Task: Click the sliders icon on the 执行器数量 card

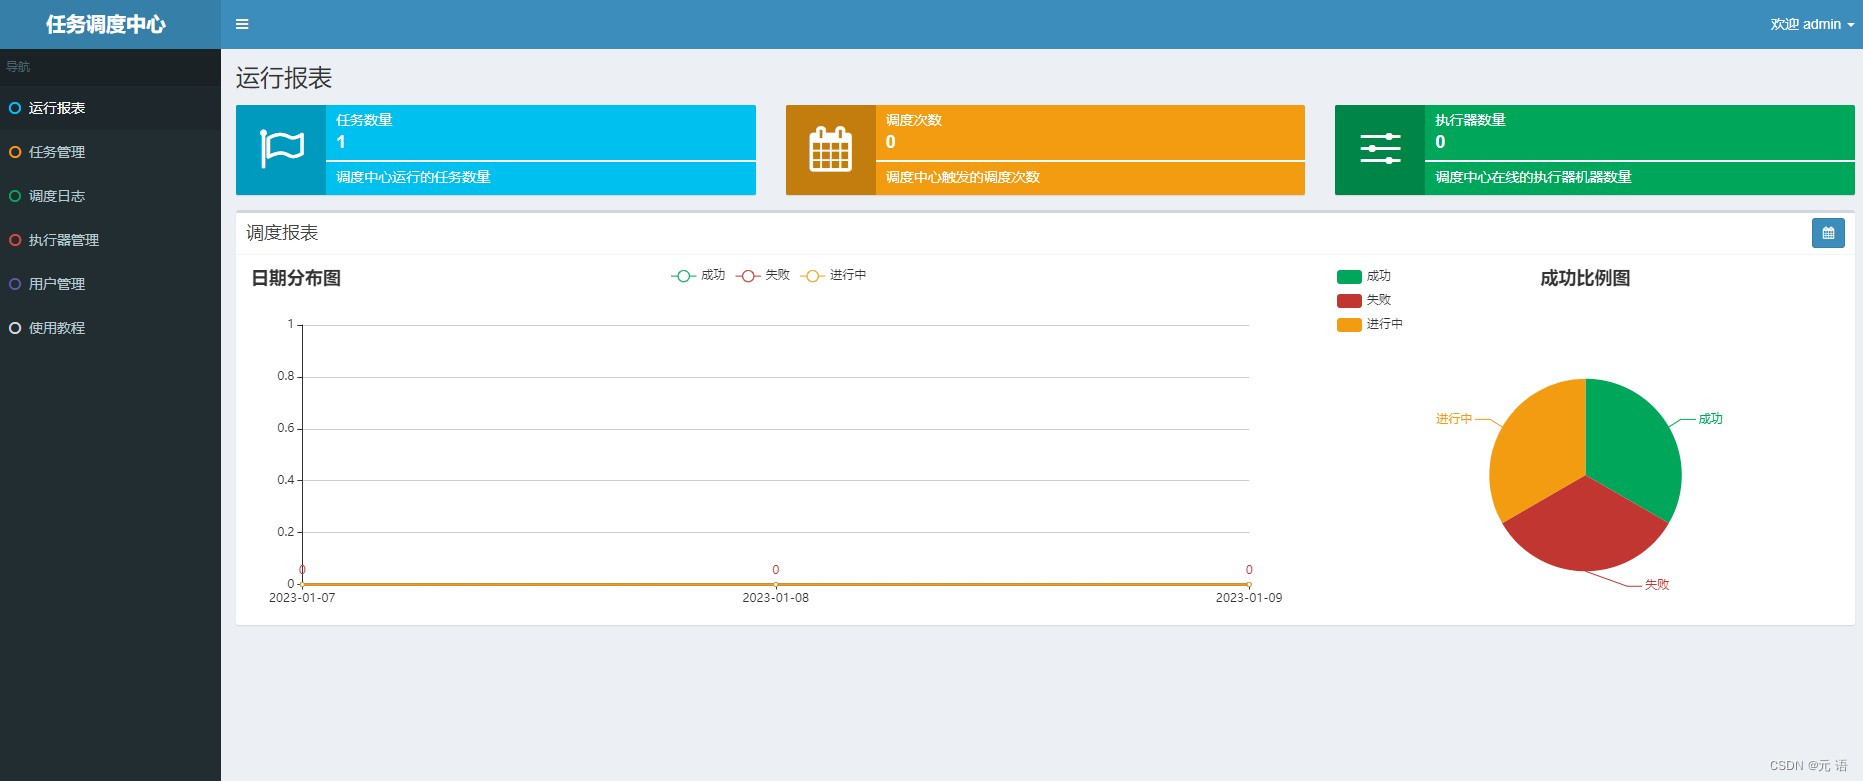Action: [x=1380, y=149]
